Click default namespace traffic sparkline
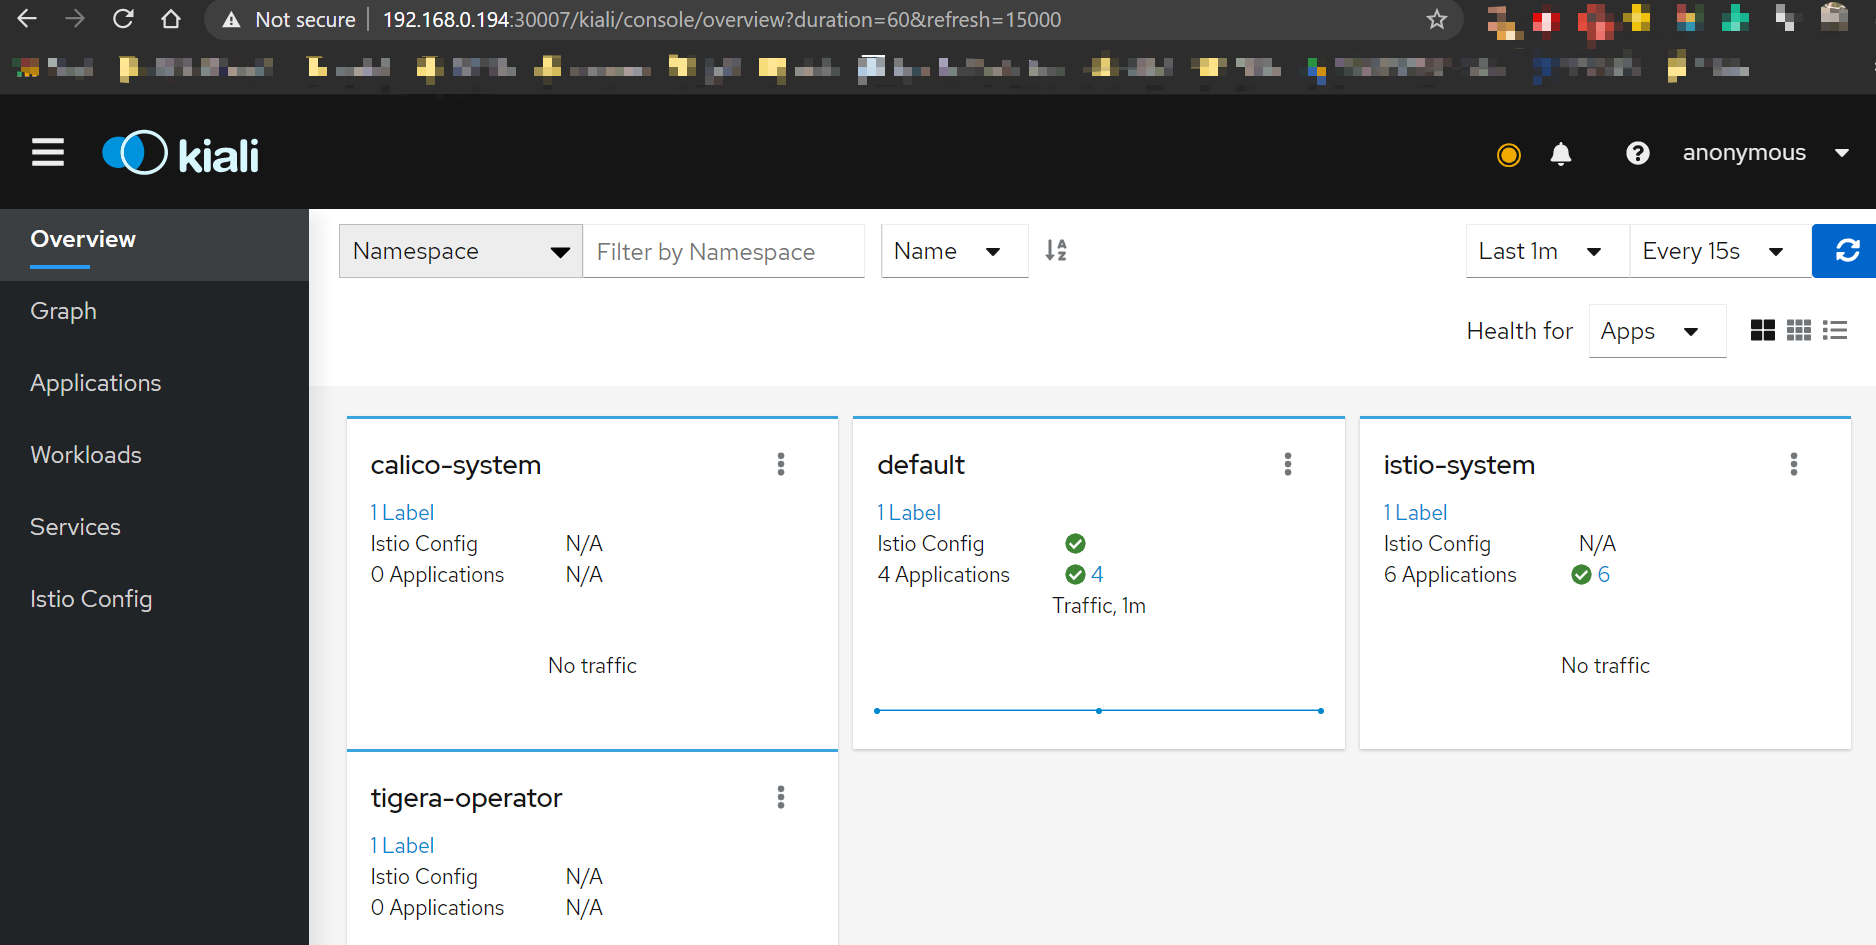 coord(1099,711)
